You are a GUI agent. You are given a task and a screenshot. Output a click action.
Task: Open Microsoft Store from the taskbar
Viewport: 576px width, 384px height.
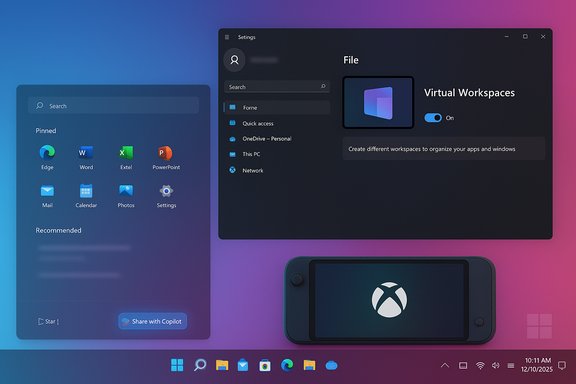point(265,365)
